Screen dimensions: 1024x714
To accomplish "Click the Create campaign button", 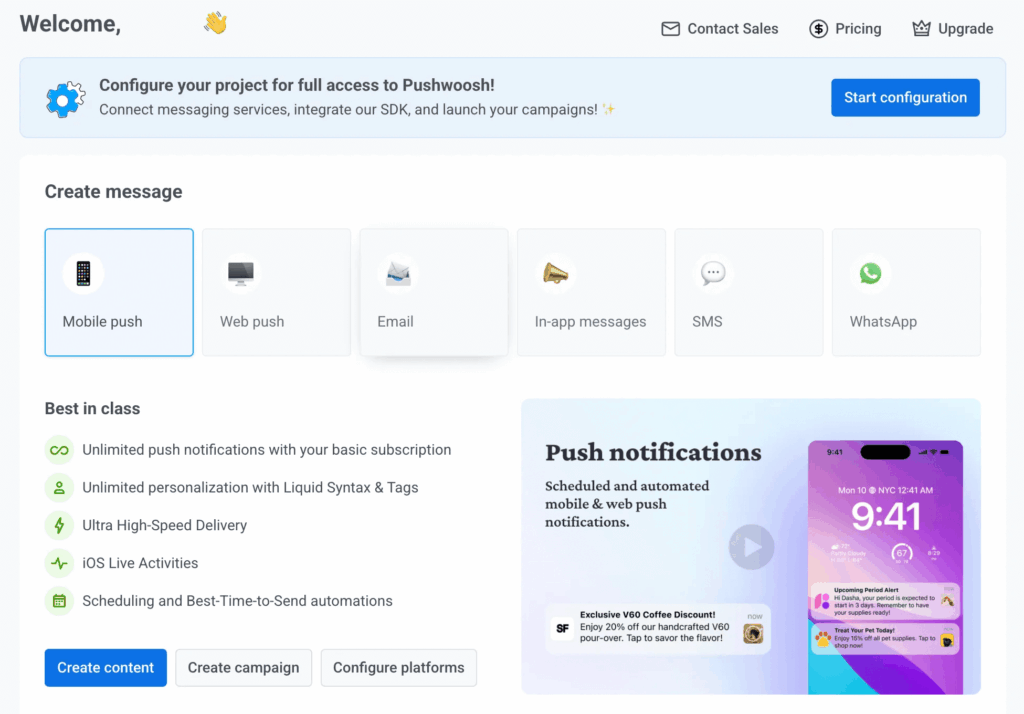I will (243, 667).
